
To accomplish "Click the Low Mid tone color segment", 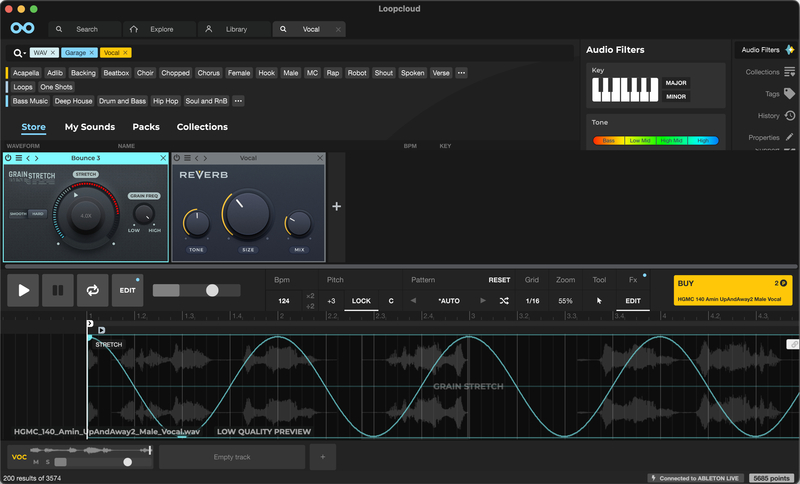I will pyautogui.click(x=640, y=141).
